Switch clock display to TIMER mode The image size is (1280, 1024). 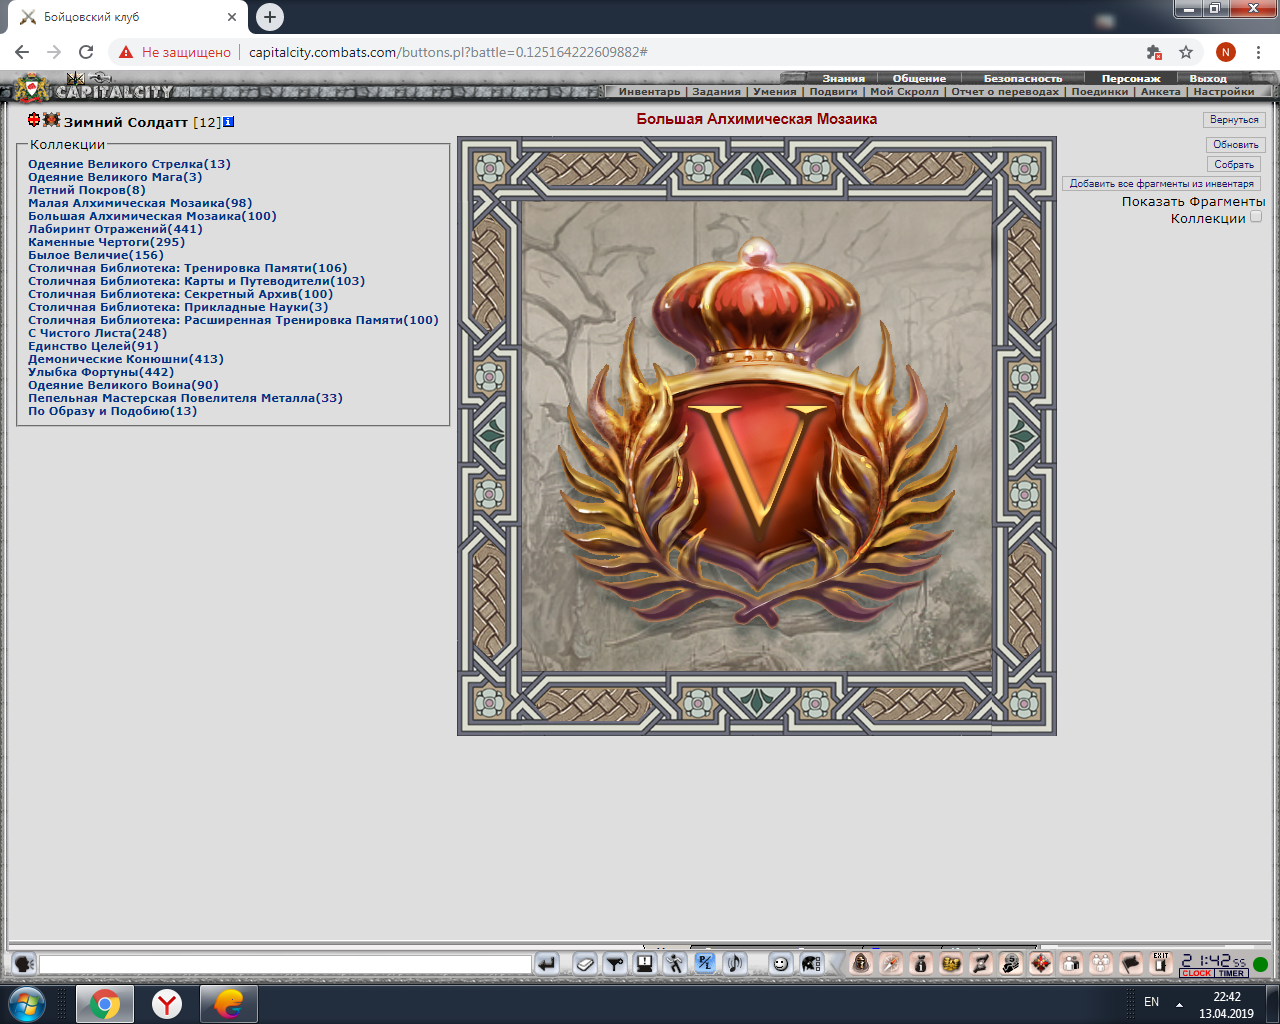coord(1231,973)
